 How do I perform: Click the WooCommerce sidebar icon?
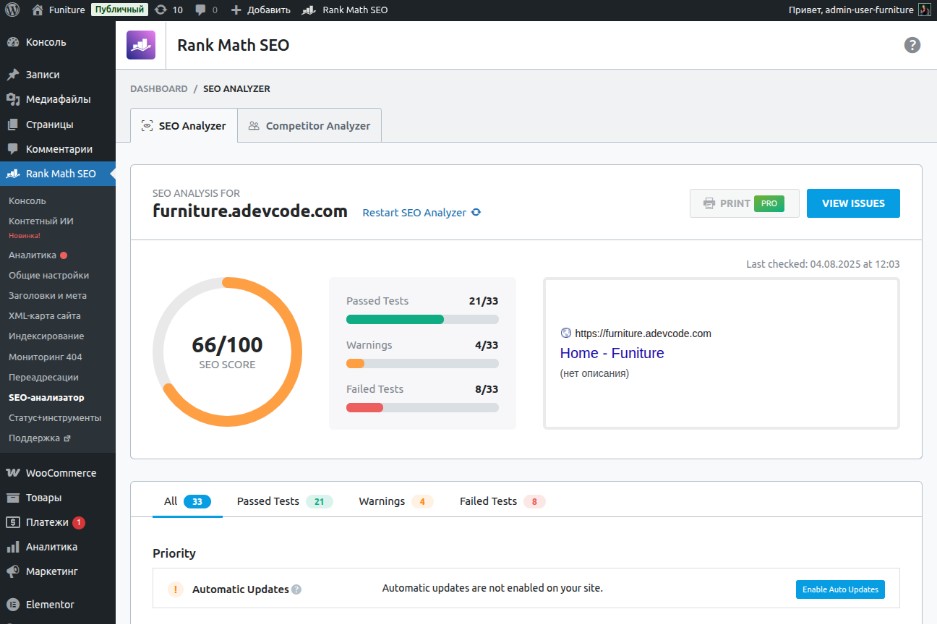point(13,473)
